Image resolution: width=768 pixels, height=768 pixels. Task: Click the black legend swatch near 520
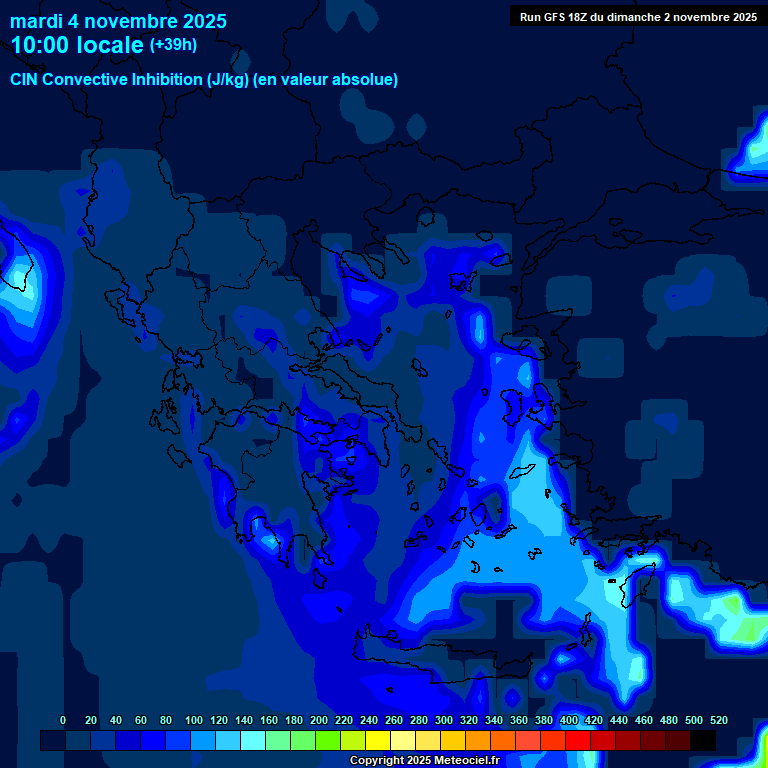tap(703, 741)
